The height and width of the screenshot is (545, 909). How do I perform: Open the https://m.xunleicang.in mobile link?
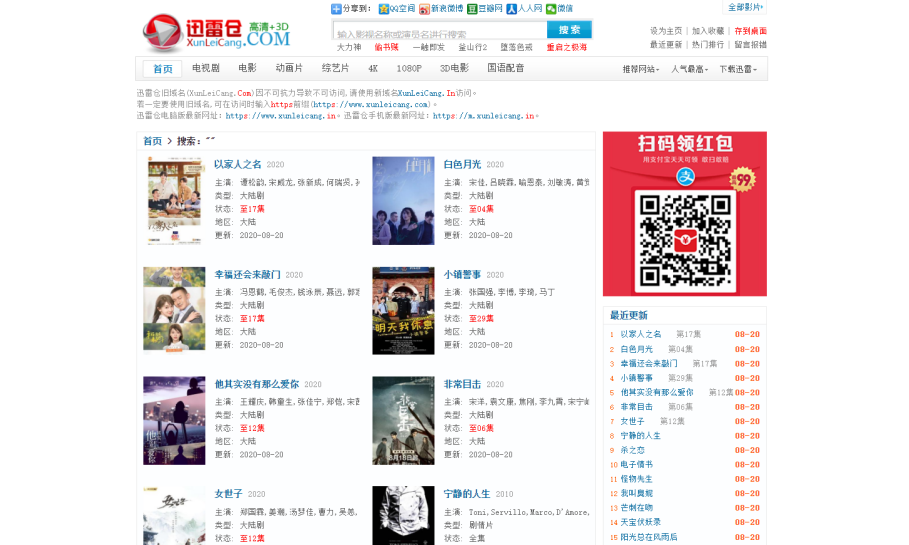pyautogui.click(x=483, y=116)
